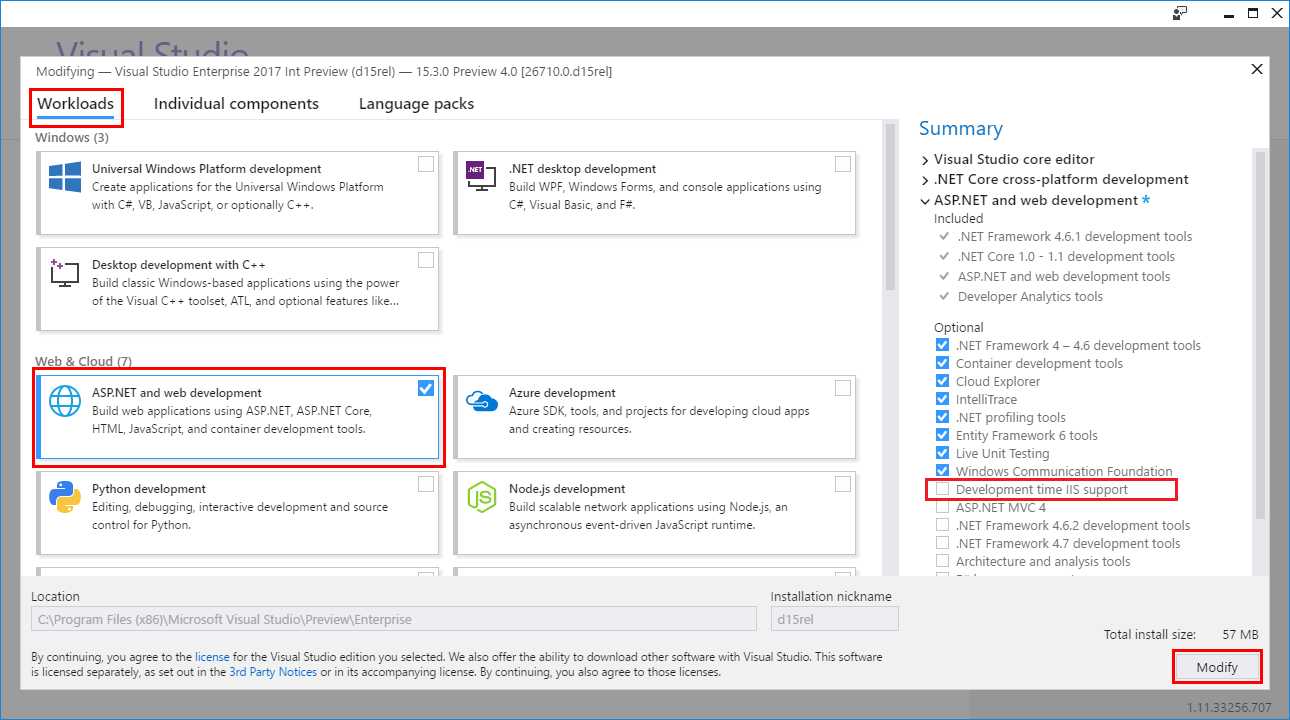
Task: Click the ASP.NET and web development globe icon
Action: pos(65,402)
